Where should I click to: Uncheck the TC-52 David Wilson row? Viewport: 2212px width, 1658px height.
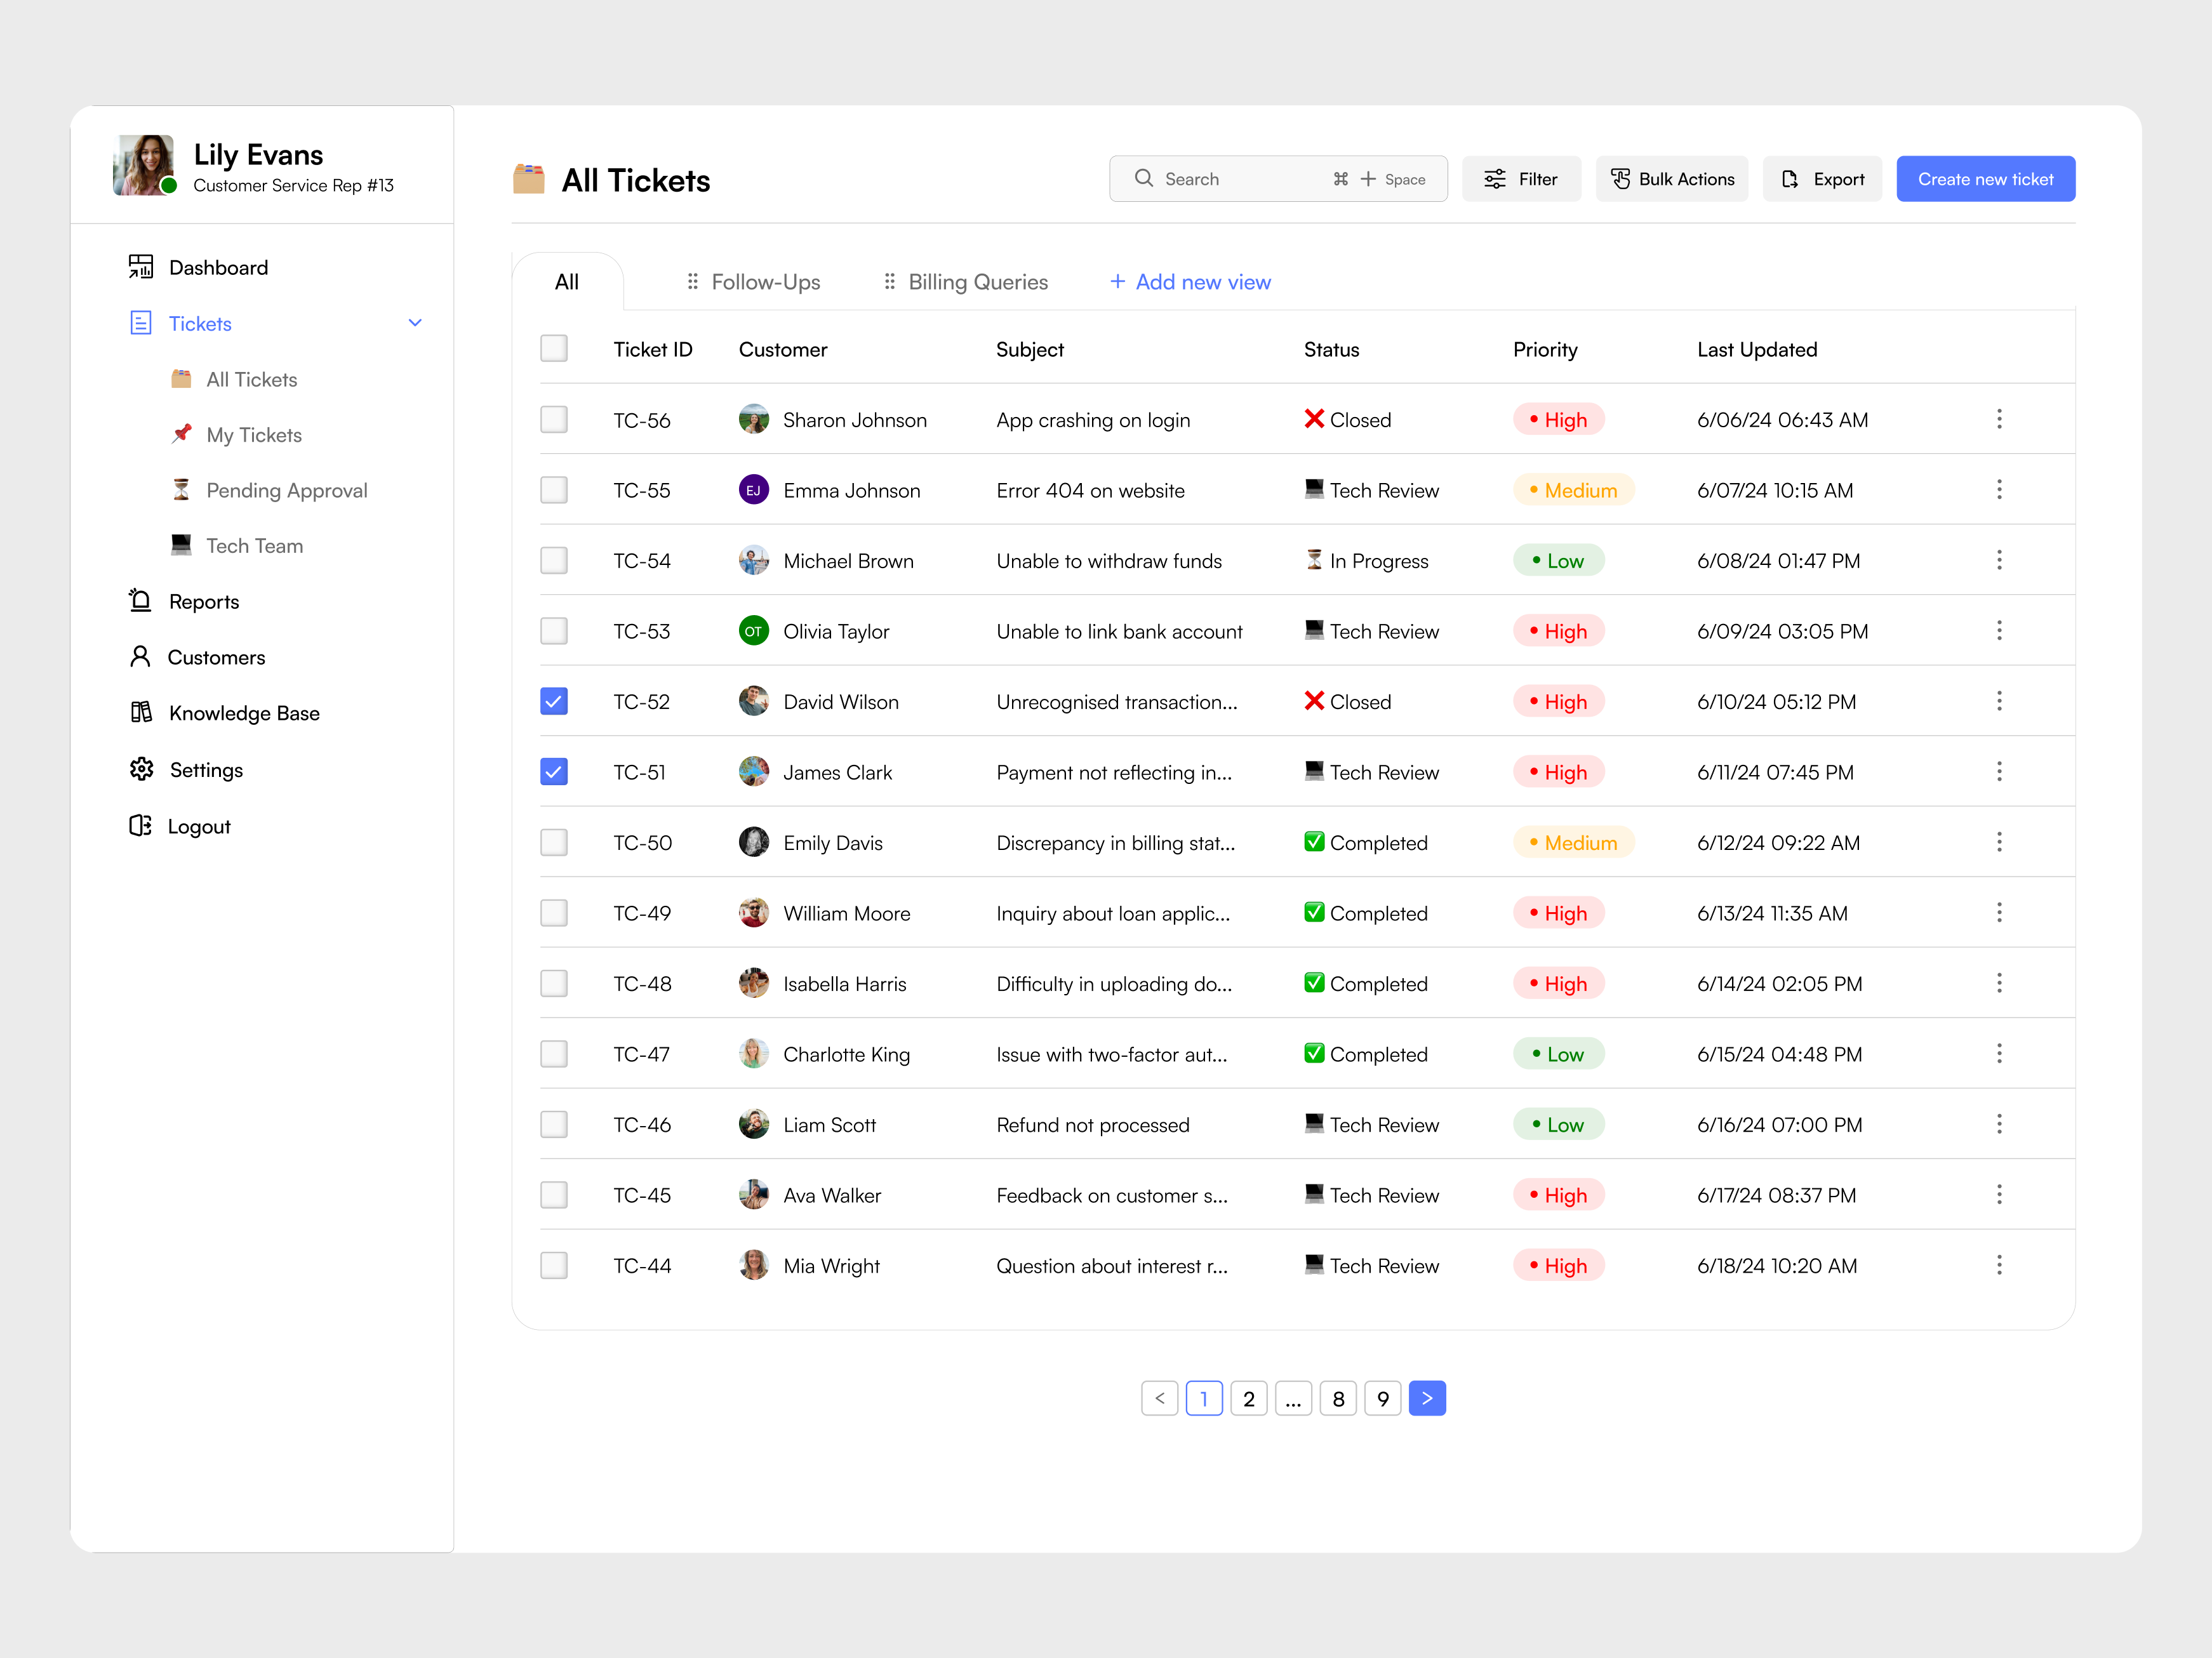click(554, 701)
